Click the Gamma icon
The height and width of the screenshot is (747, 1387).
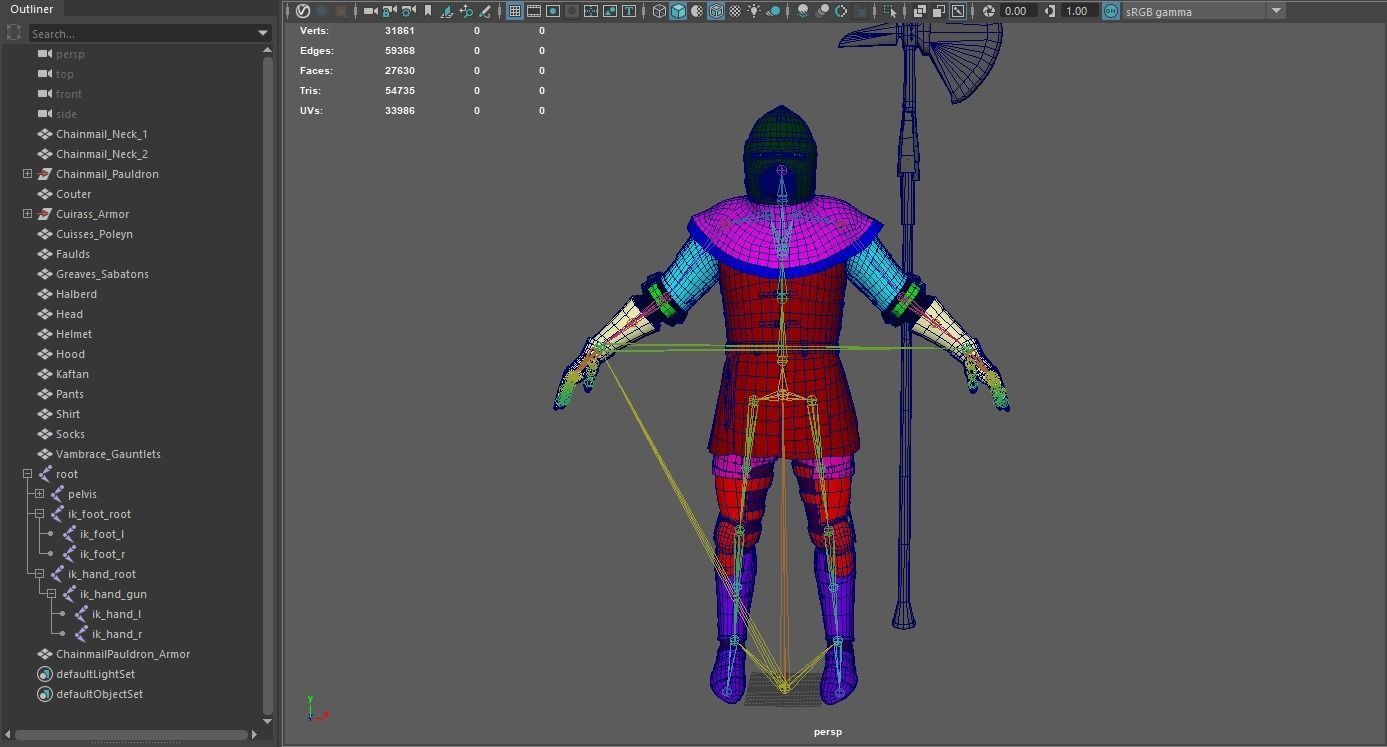tap(1050, 11)
